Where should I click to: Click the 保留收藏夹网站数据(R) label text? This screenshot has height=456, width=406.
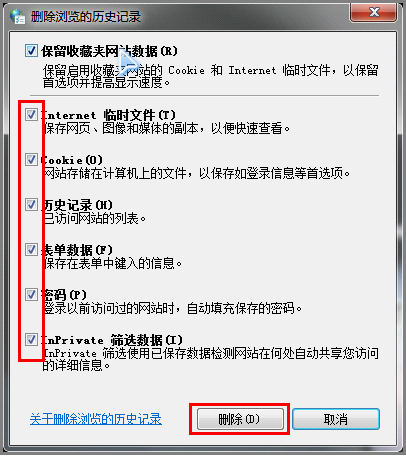tap(109, 51)
